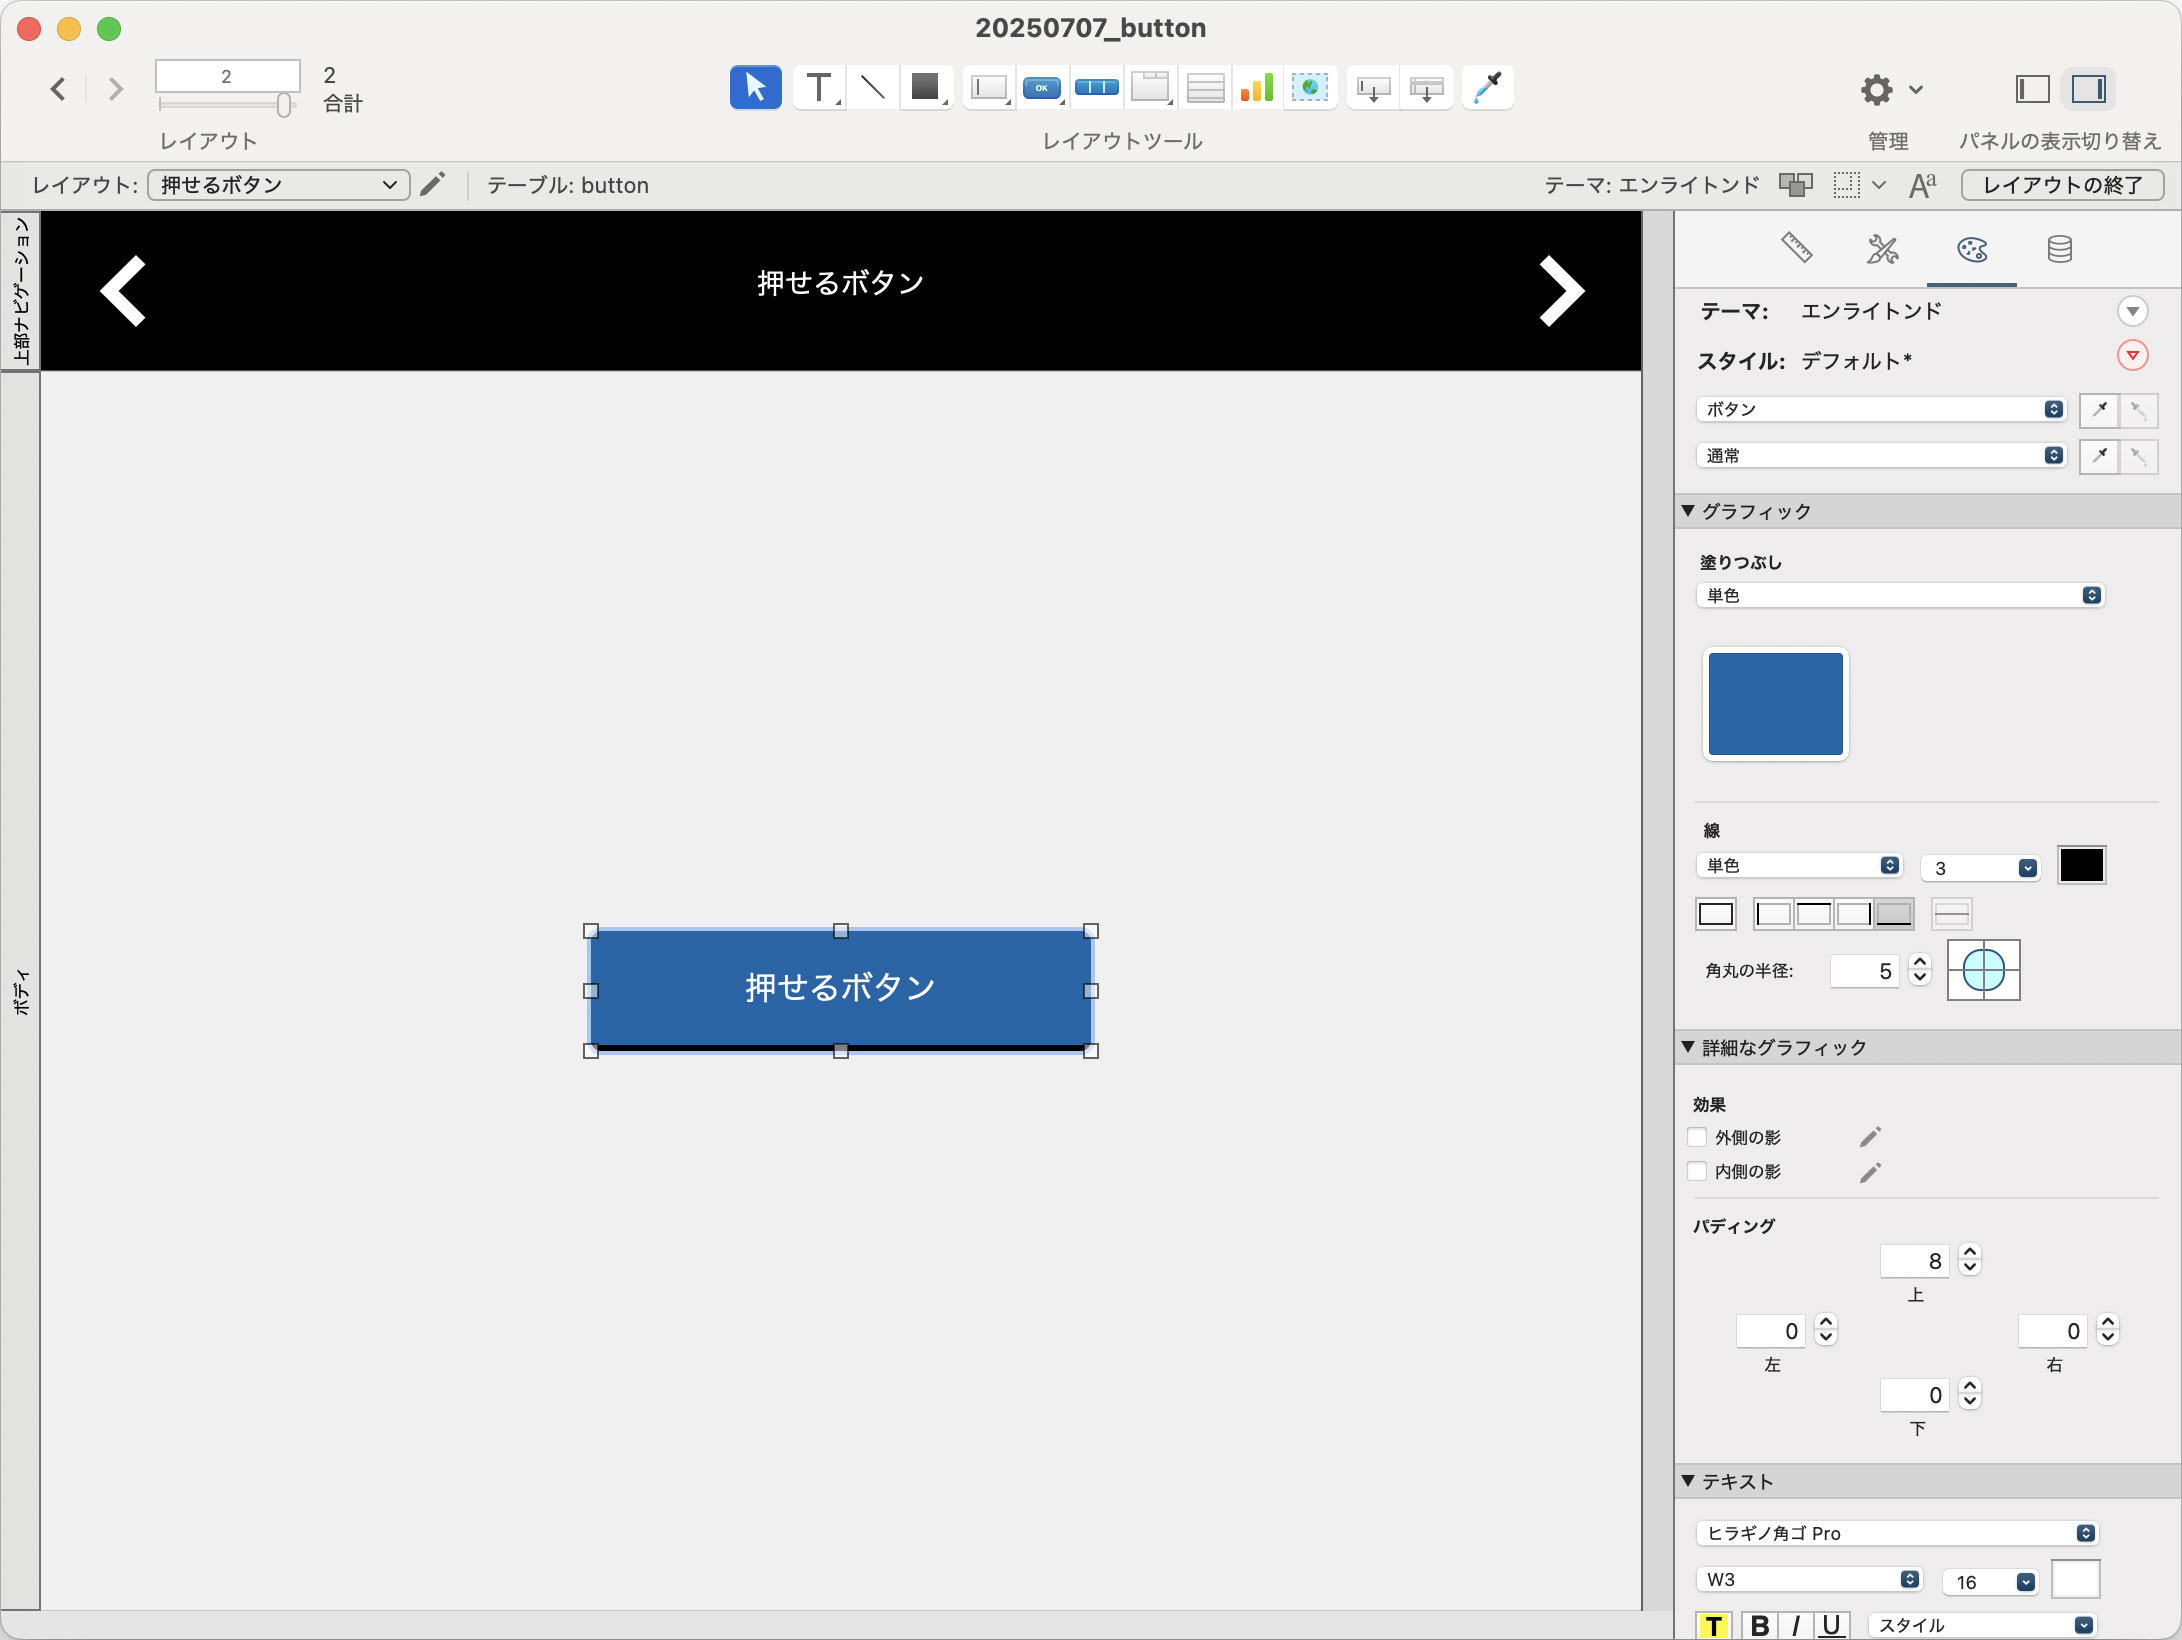Select the Web Viewer tool
The image size is (2182, 1640).
[x=1310, y=88]
